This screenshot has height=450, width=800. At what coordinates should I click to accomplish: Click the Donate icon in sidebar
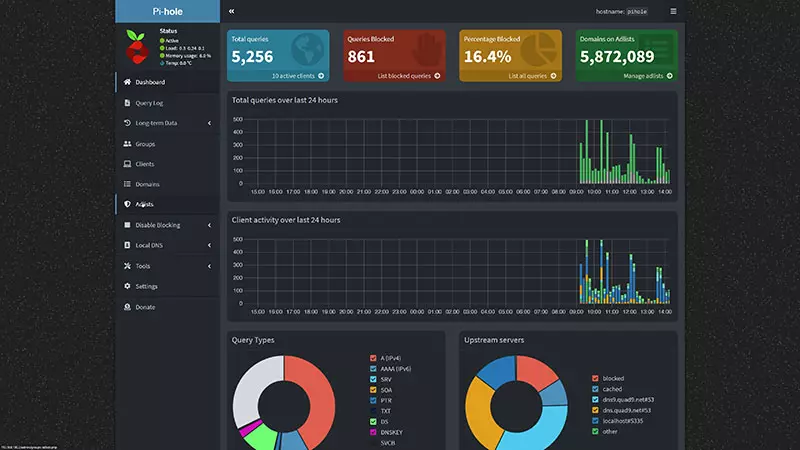tap(127, 307)
